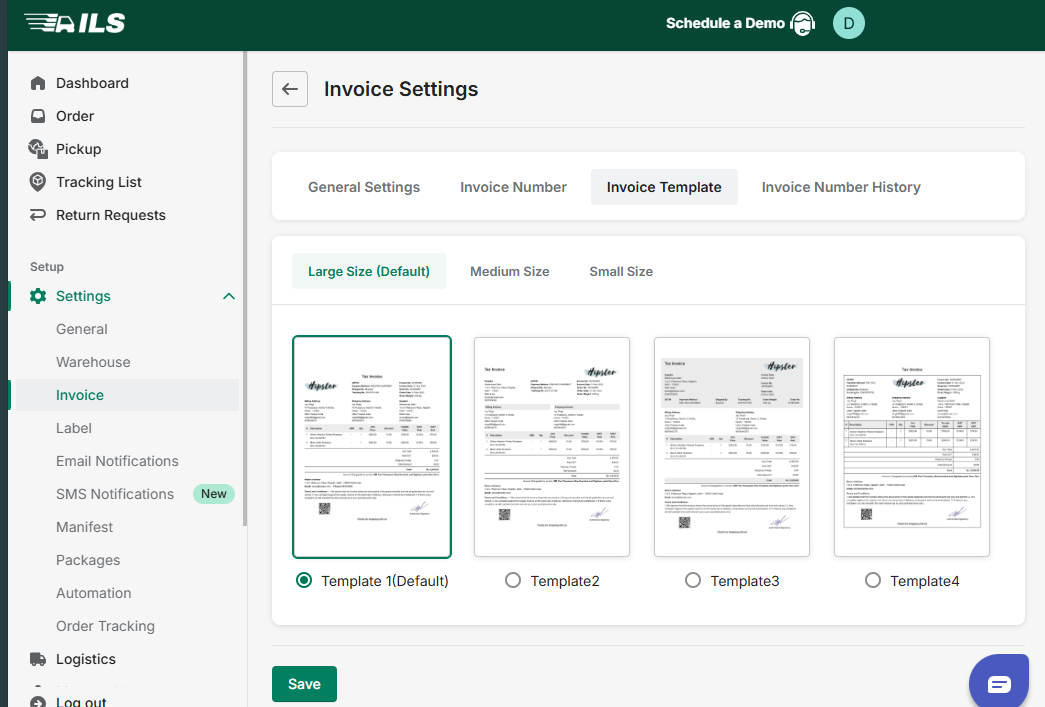The image size is (1045, 707).
Task: Open Invoice Number History tab
Action: point(841,187)
